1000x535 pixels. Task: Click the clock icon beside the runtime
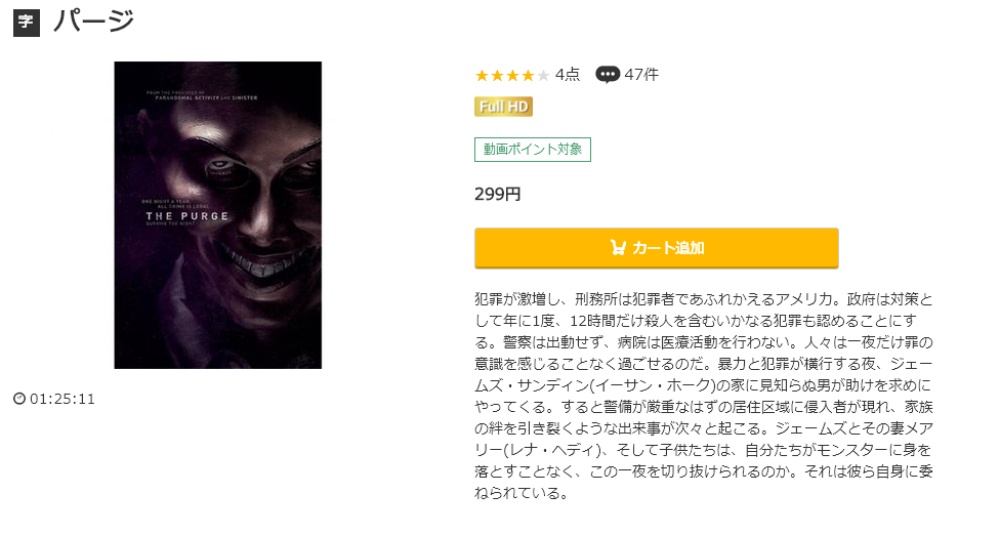click(x=20, y=399)
